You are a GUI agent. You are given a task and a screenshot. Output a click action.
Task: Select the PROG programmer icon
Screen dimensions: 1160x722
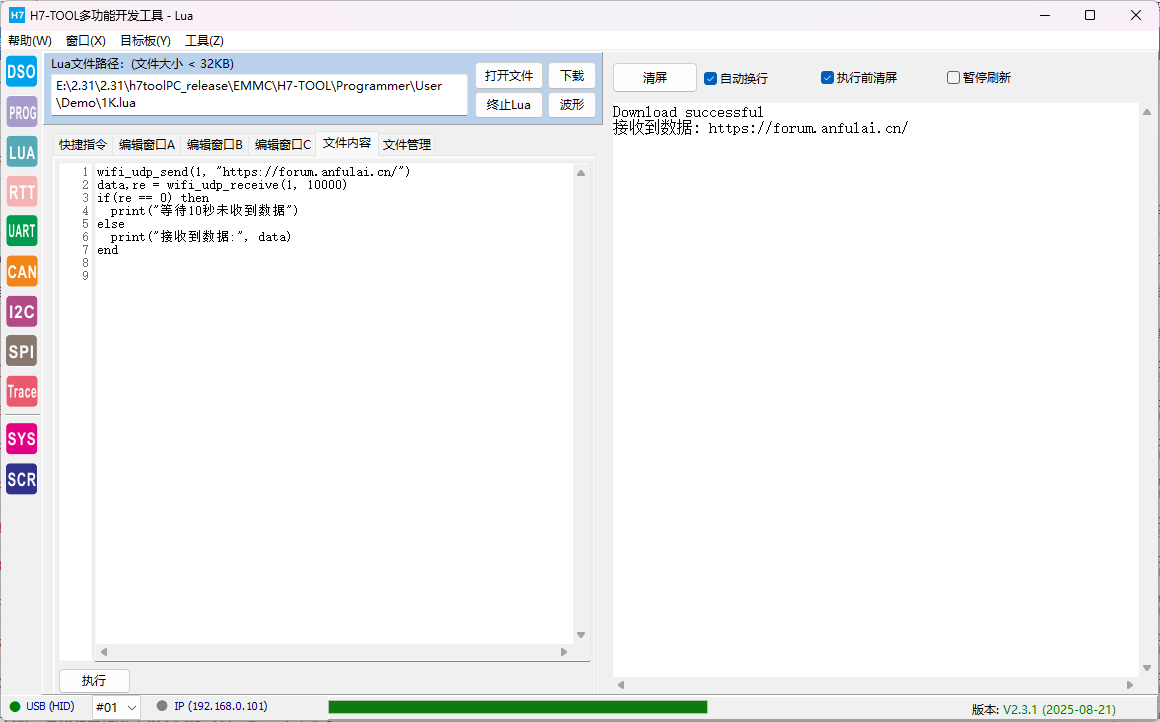(21, 113)
